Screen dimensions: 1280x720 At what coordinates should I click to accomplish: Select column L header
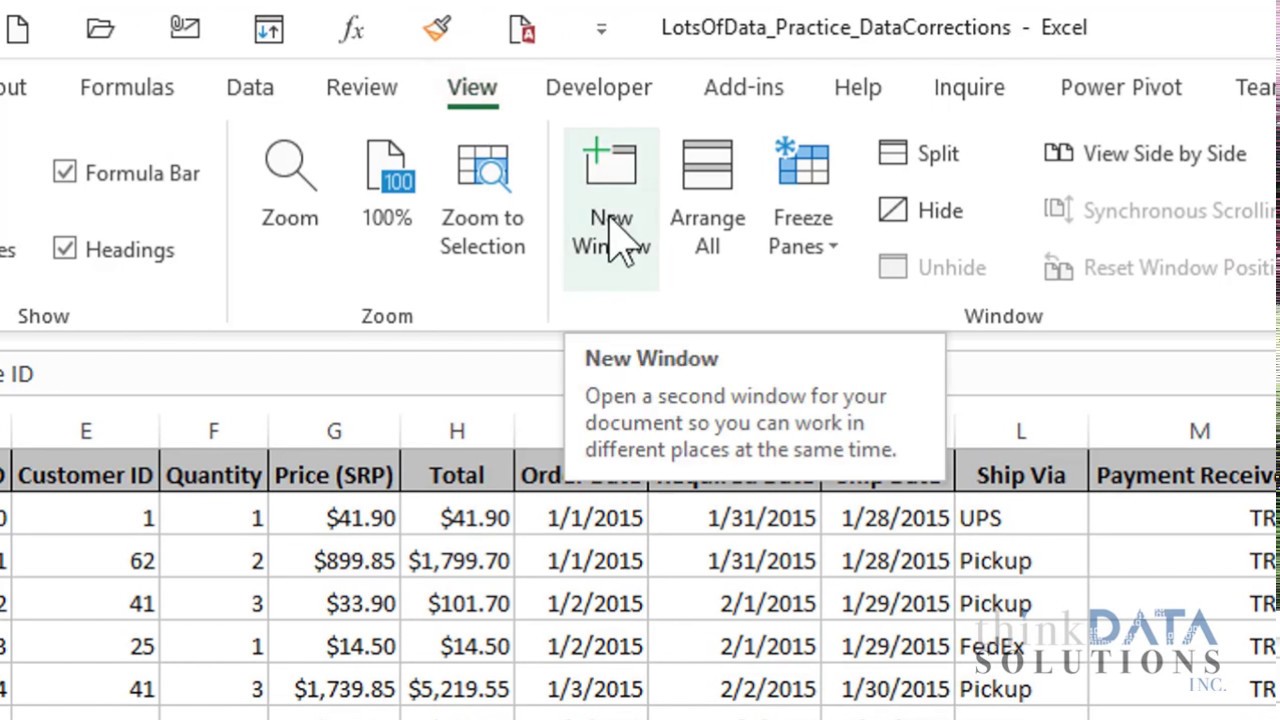coord(1021,431)
